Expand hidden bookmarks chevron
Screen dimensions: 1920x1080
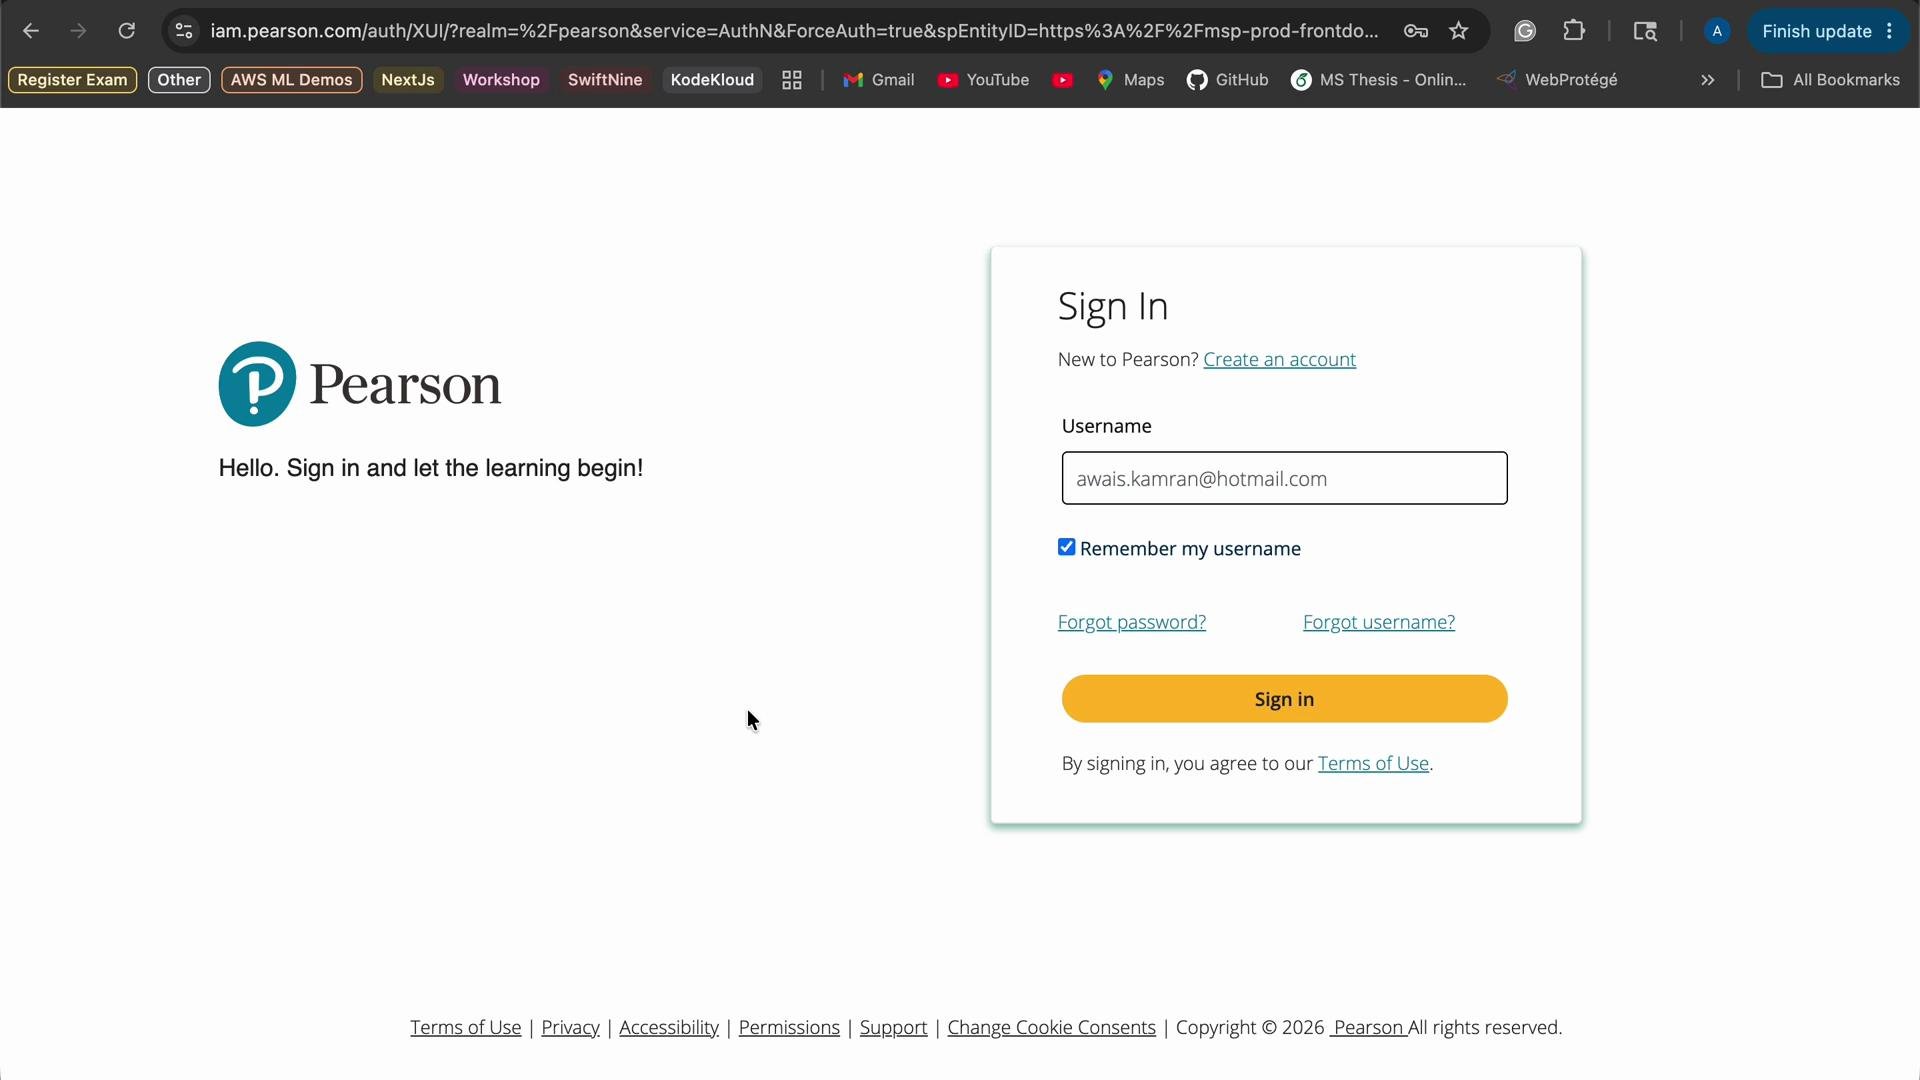pyautogui.click(x=1708, y=80)
